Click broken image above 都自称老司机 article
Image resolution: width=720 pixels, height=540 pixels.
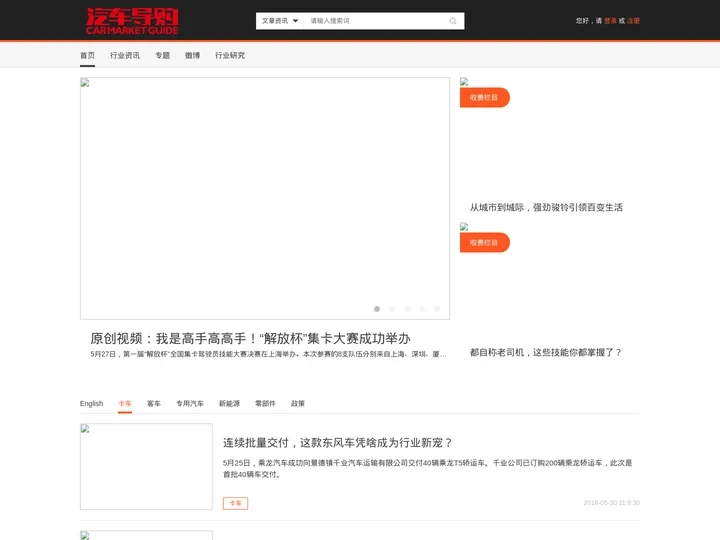coord(464,227)
